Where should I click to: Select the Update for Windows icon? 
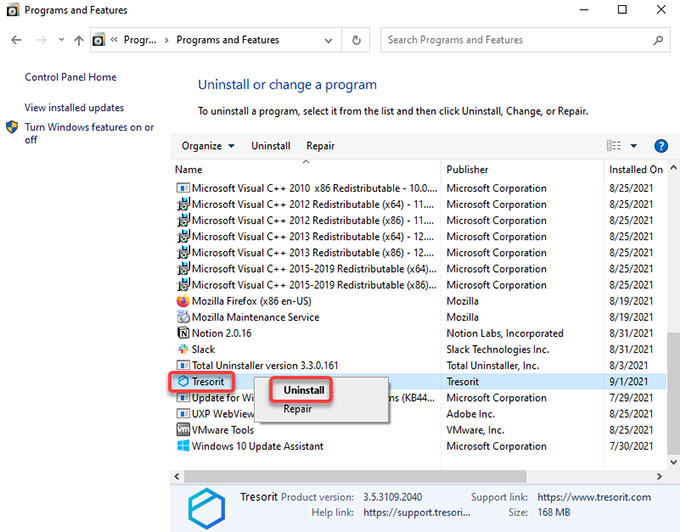click(x=183, y=398)
